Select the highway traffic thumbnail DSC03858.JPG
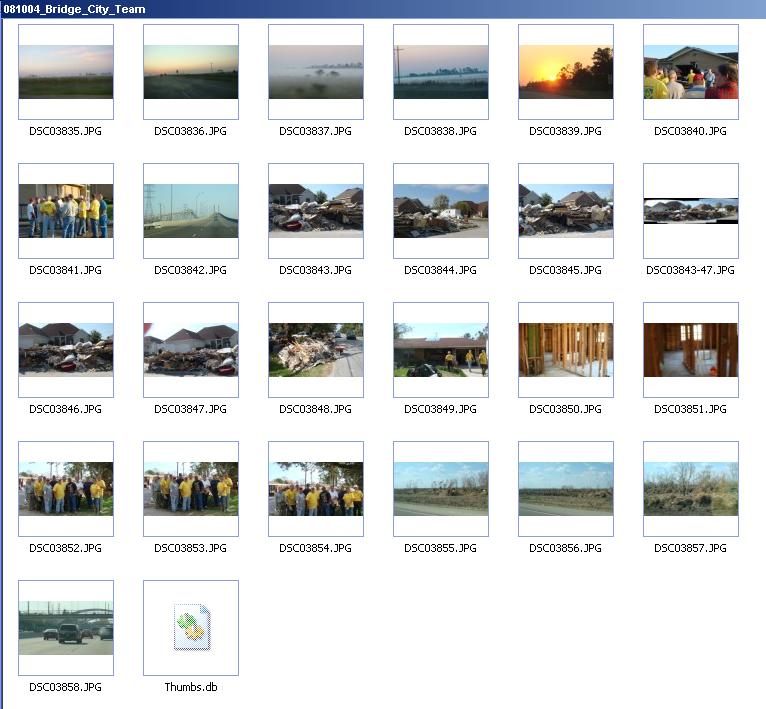Screen dimensions: 766x709 [x=66, y=628]
